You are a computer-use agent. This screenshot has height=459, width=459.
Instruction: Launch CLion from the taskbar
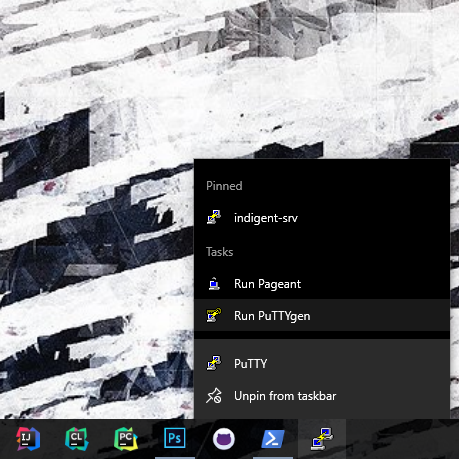(77, 439)
